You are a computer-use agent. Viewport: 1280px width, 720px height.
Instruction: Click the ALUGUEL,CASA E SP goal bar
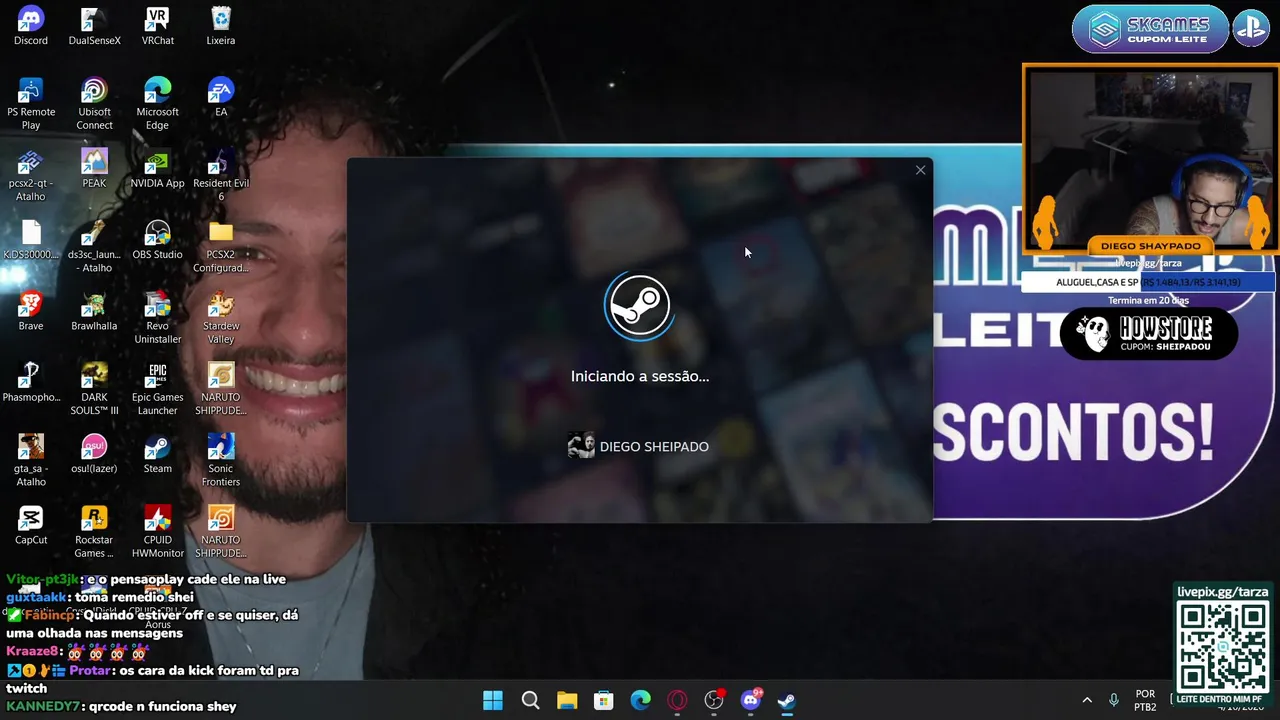[1148, 282]
